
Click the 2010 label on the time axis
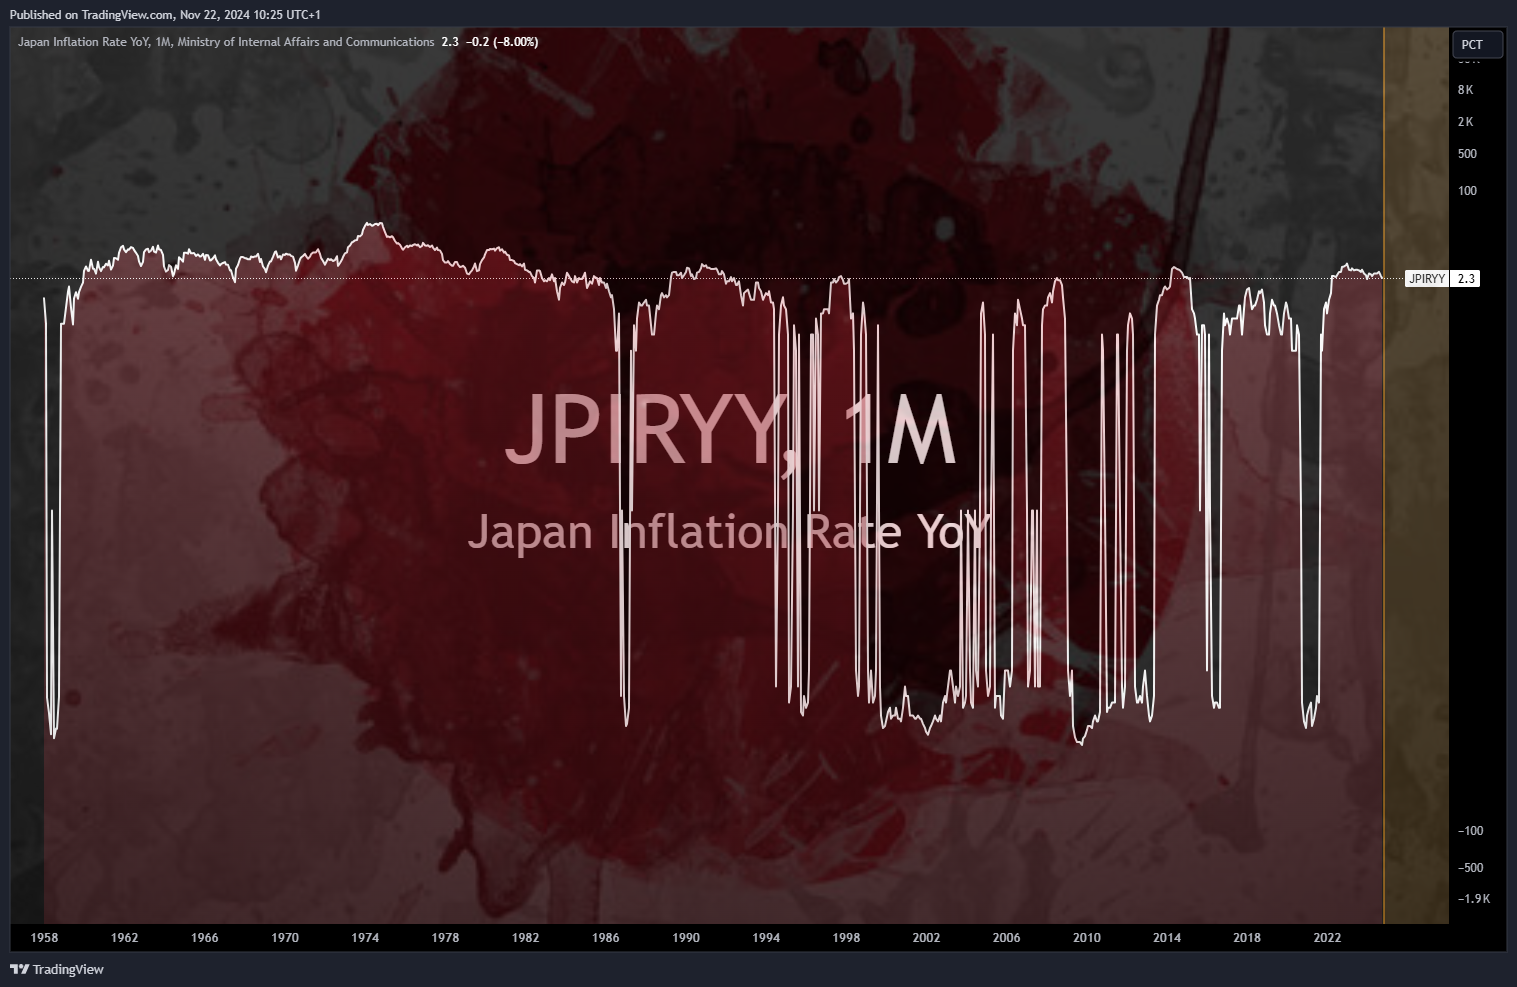[1087, 938]
